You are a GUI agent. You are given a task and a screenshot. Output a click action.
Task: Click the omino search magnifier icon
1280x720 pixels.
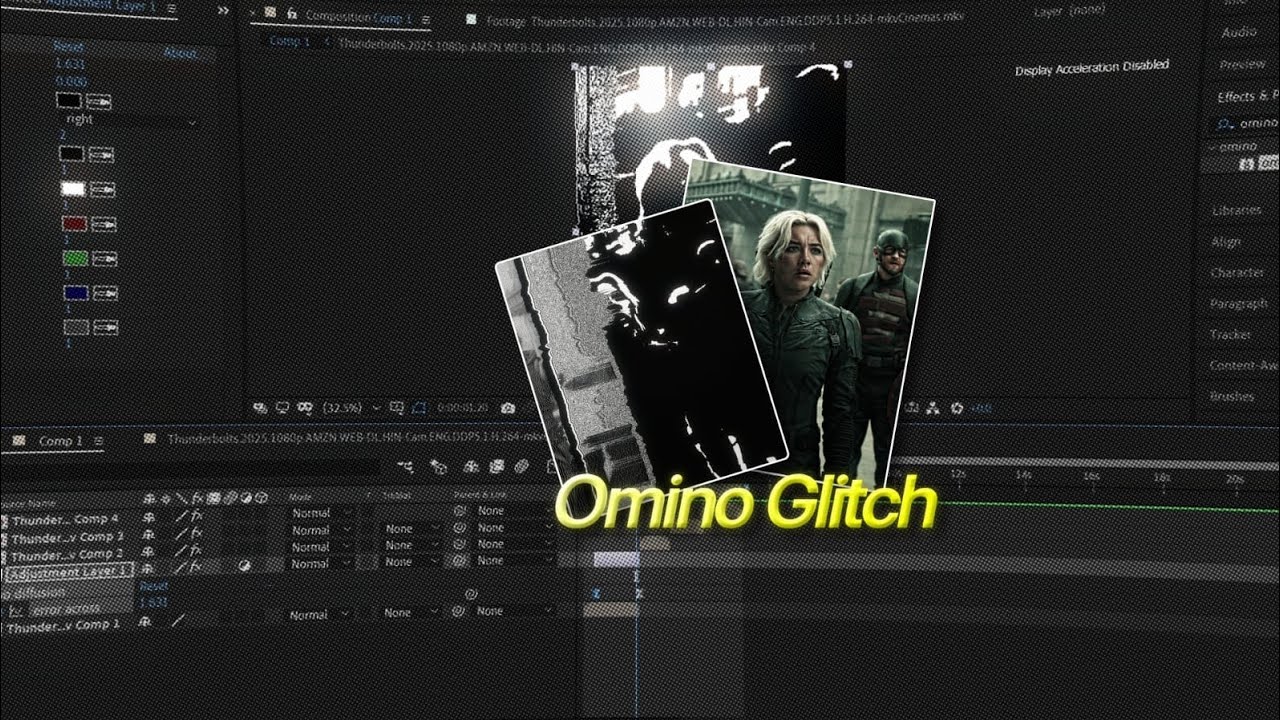click(1225, 124)
